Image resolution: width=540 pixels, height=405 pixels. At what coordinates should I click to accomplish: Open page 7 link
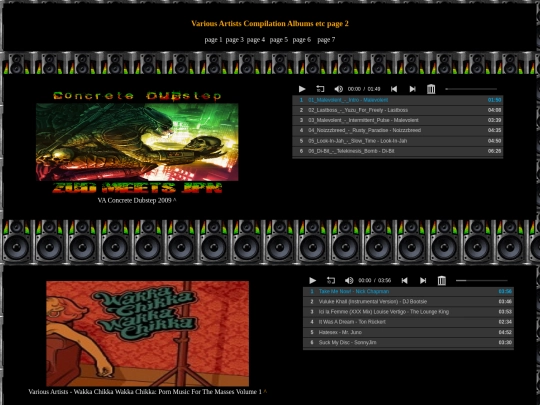[326, 40]
